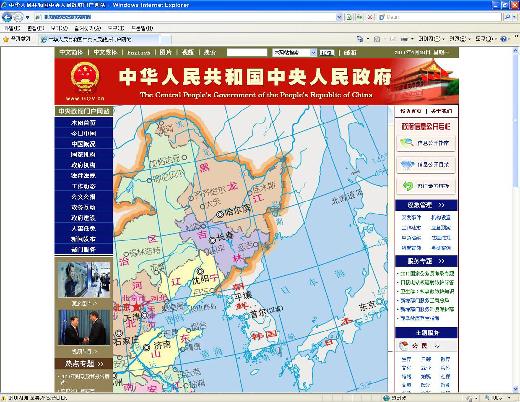Click the 中文简体 language link
The height and width of the screenshot is (402, 520).
(71, 52)
